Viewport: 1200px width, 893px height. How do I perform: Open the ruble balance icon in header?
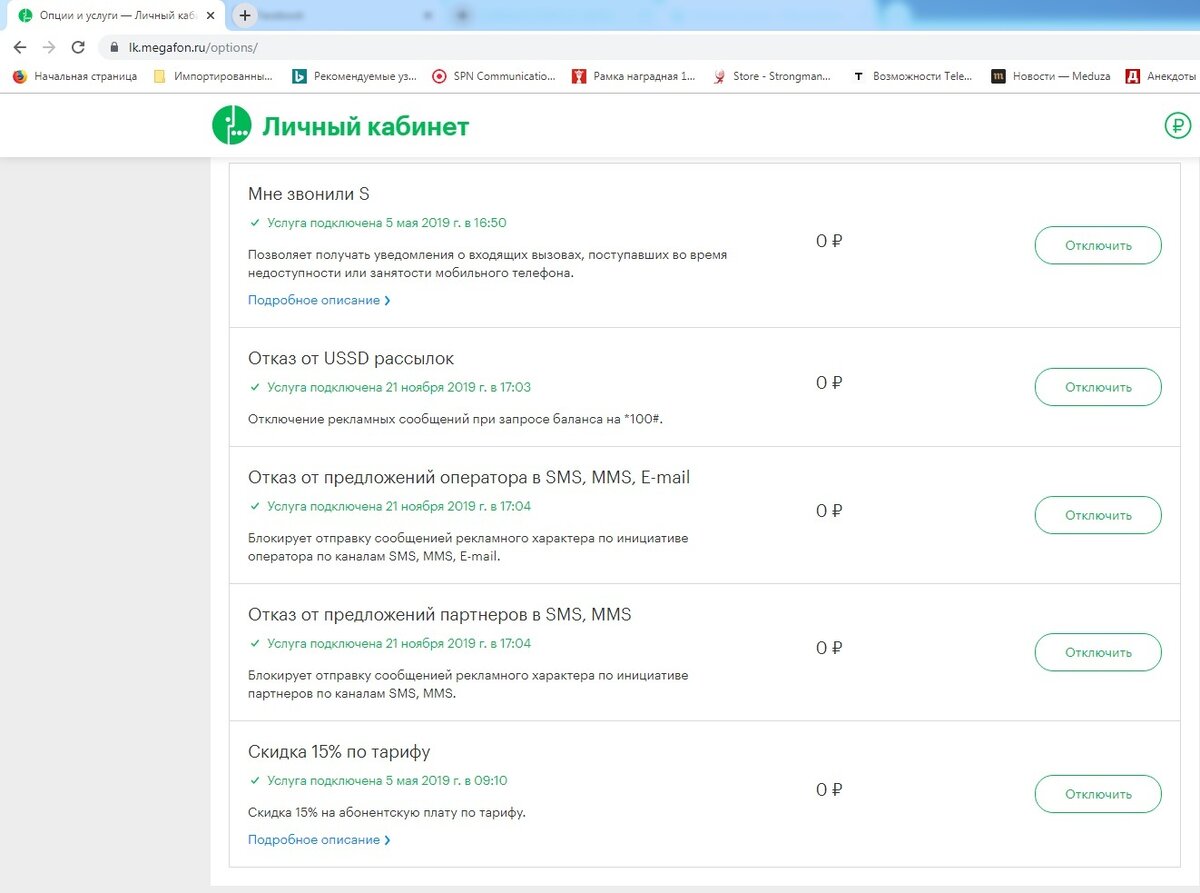pyautogui.click(x=1178, y=125)
